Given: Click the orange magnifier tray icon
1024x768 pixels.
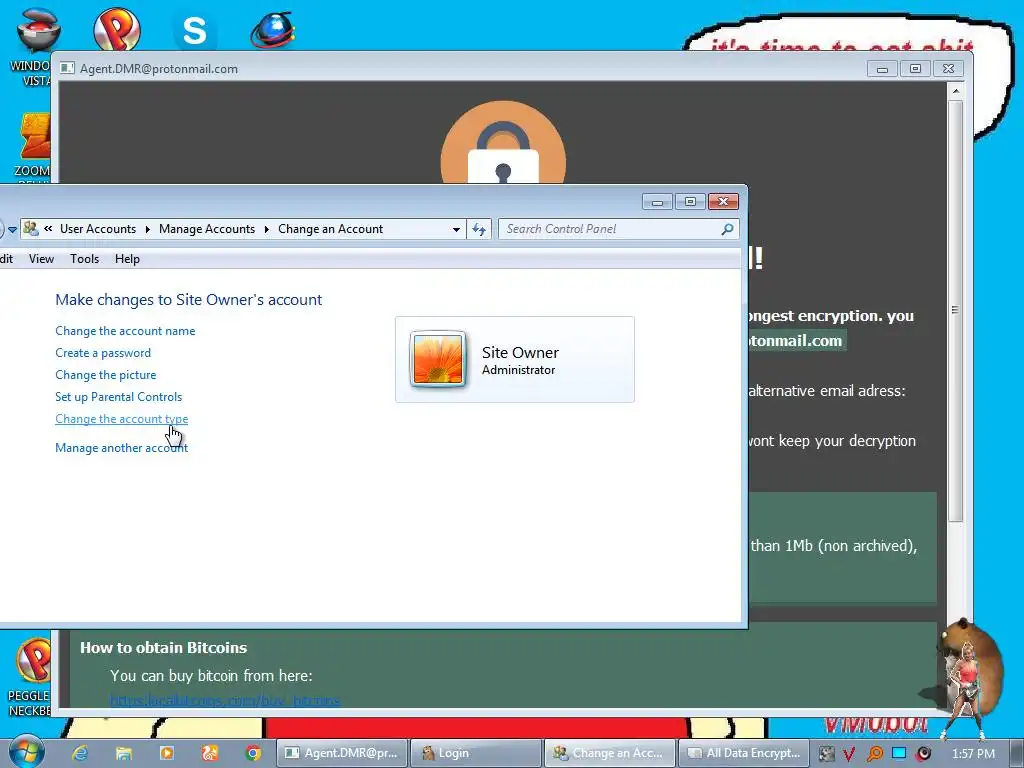Looking at the screenshot, I should click(x=874, y=754).
